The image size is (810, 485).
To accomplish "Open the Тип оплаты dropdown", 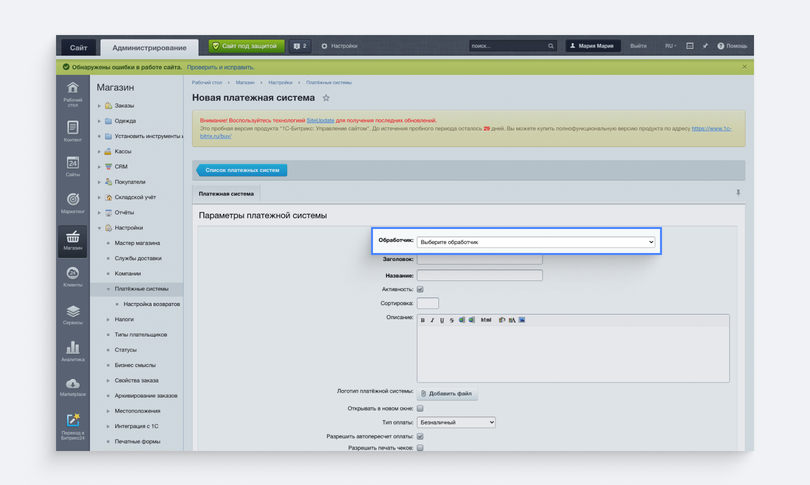I will tap(456, 422).
